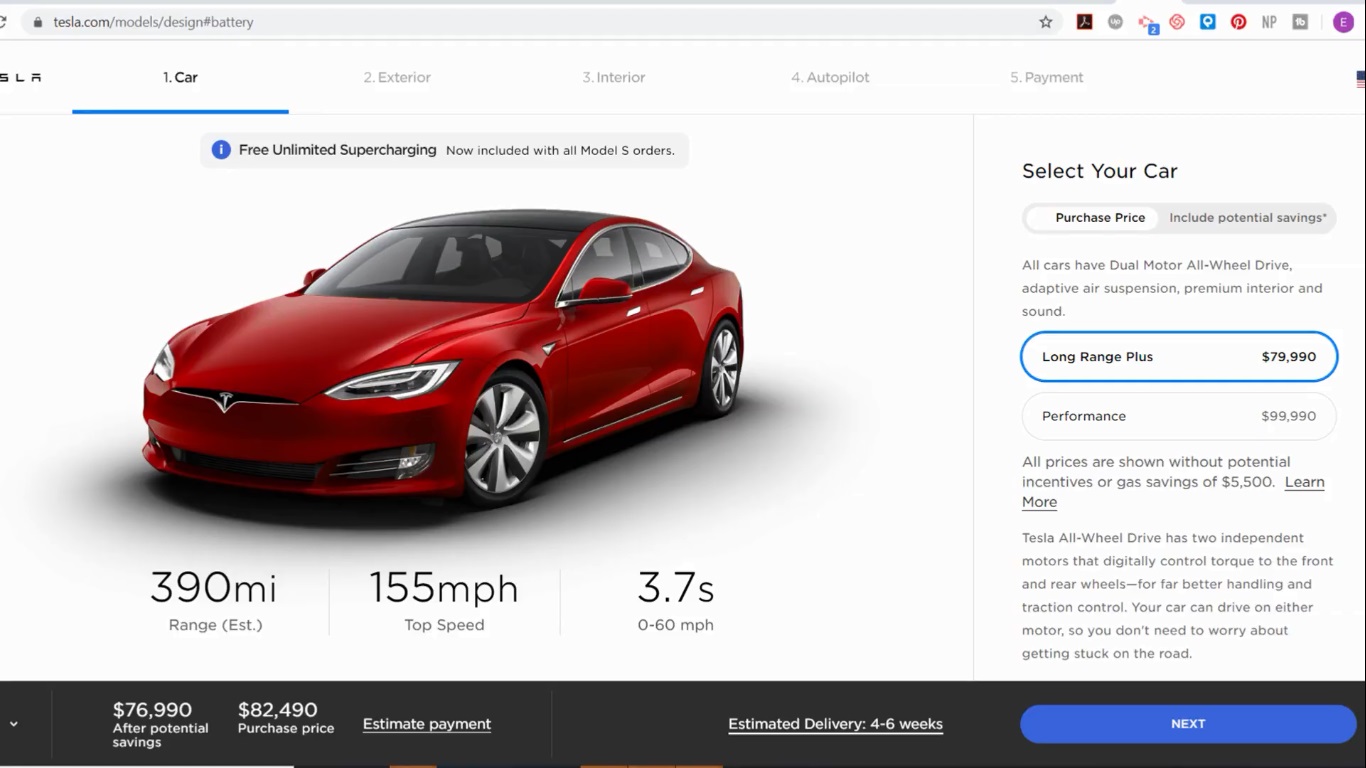View site security info via lock icon
This screenshot has height=768, width=1366.
pos(38,22)
